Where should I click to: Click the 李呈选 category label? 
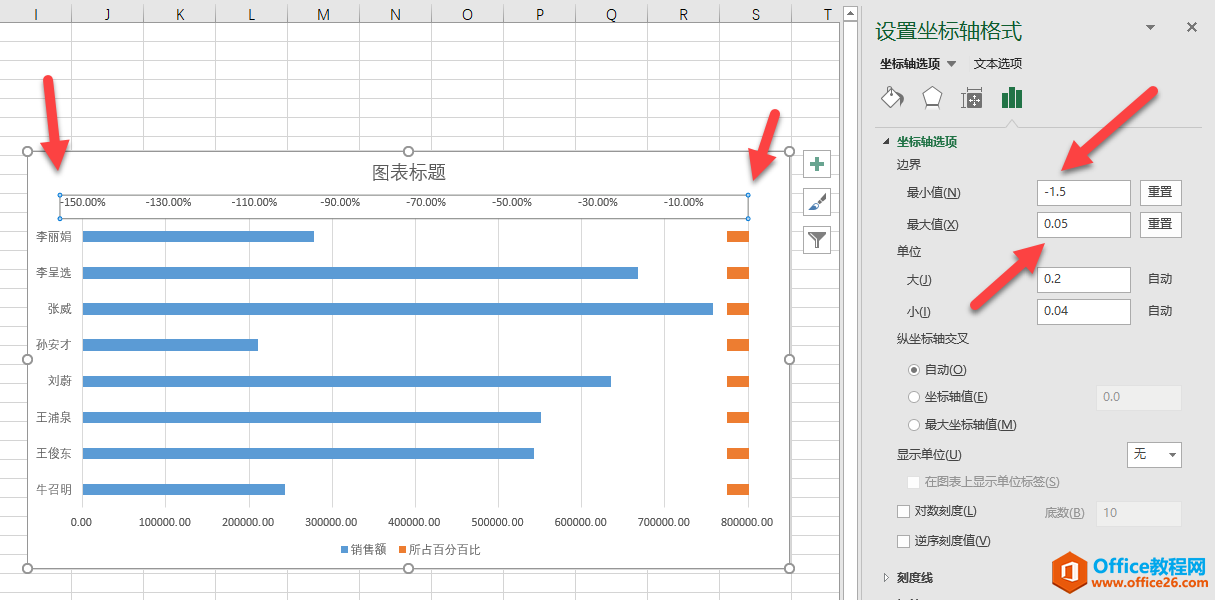pyautogui.click(x=54, y=272)
